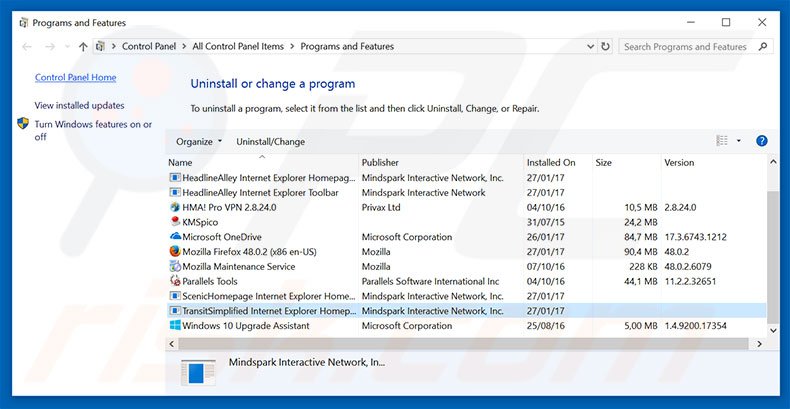Open View installed updates link

80,105
